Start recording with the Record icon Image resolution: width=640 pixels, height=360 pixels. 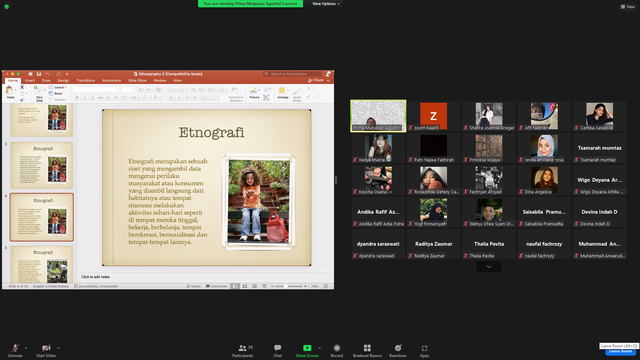[x=337, y=348]
